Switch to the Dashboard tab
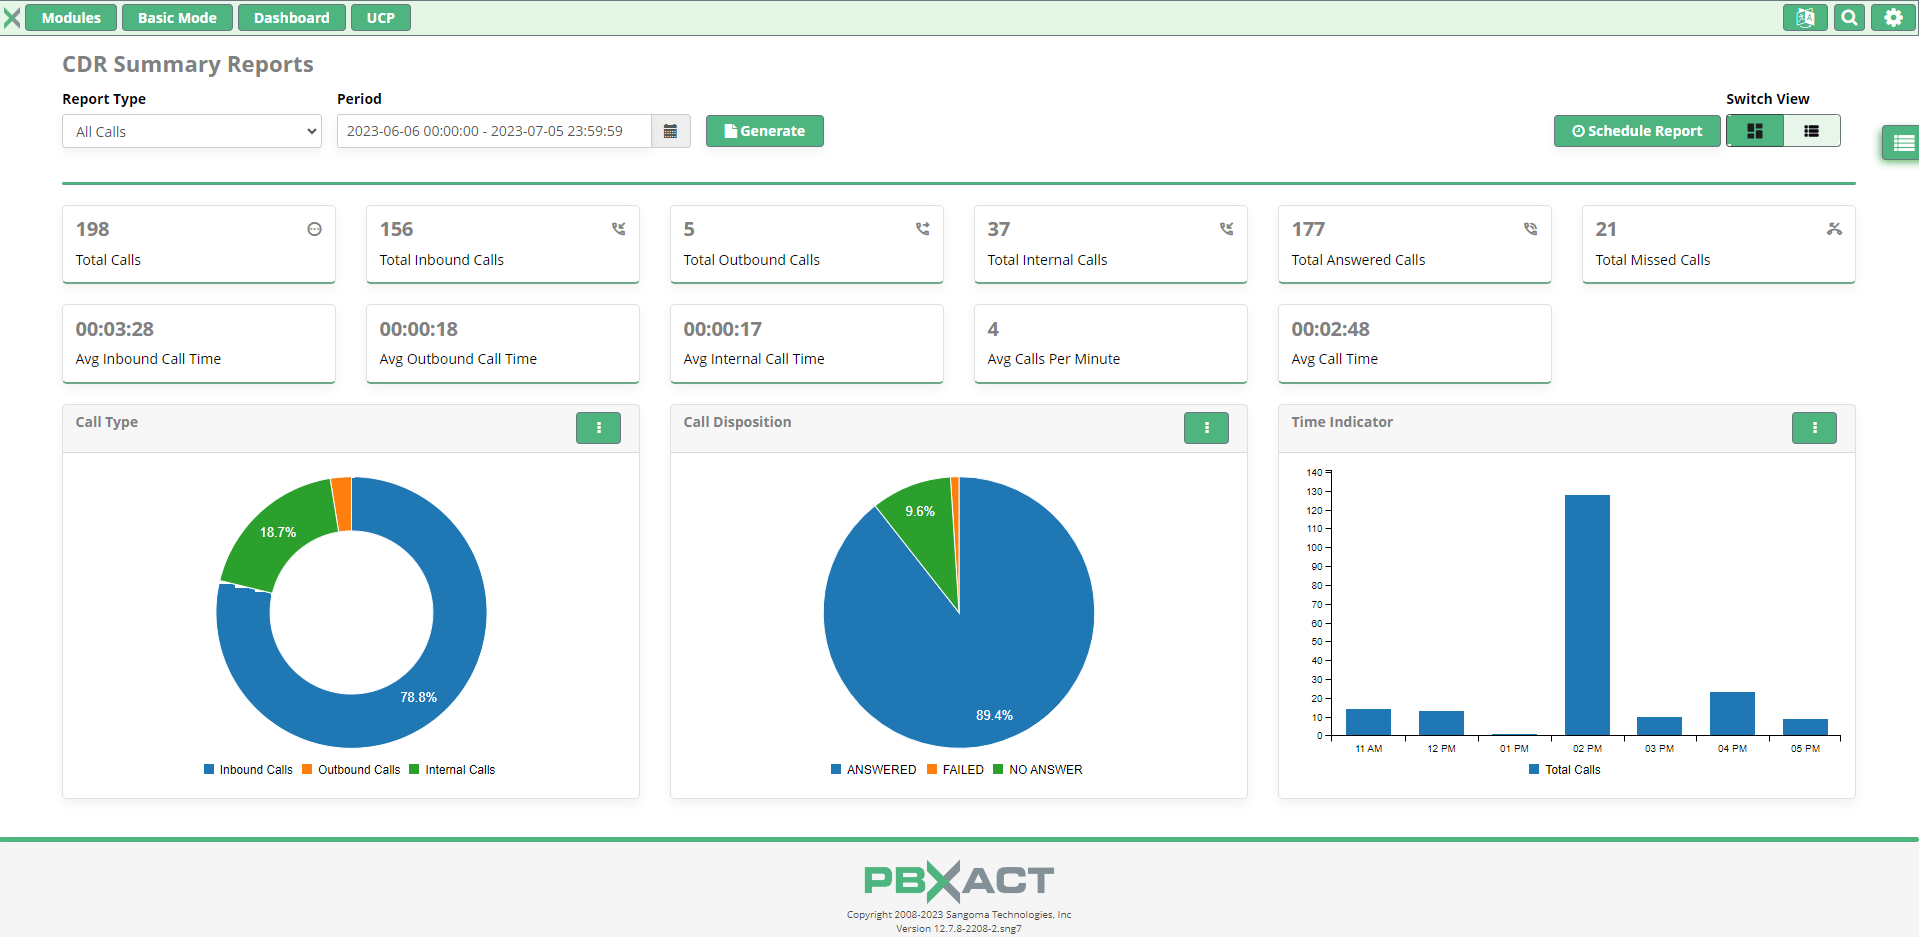This screenshot has height=937, width=1919. [x=291, y=17]
